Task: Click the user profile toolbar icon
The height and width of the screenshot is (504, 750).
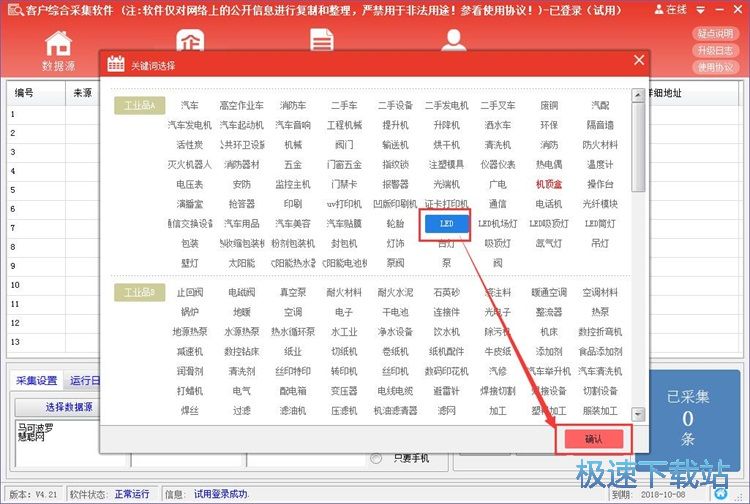Action: [x=453, y=39]
